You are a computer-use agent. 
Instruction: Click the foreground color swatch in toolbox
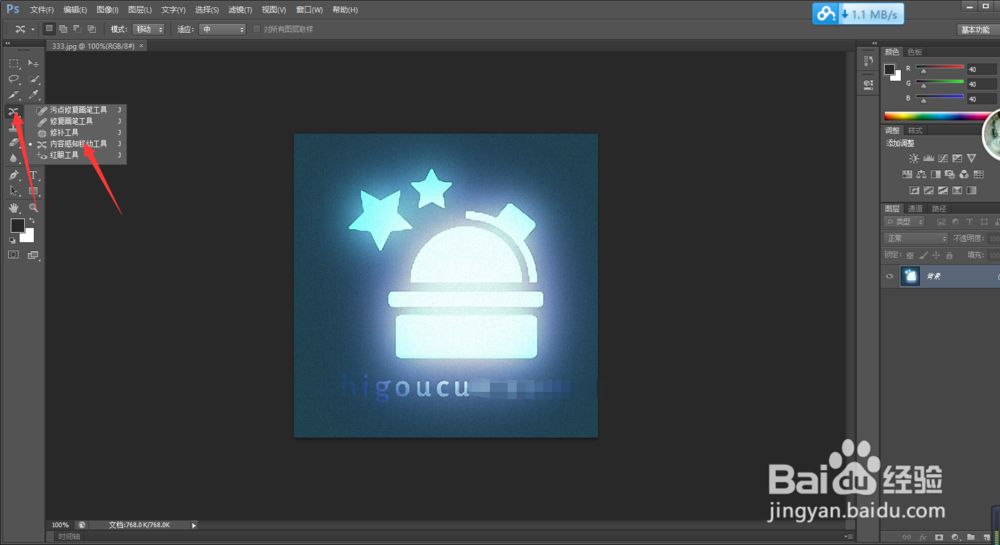pyautogui.click(x=17, y=226)
